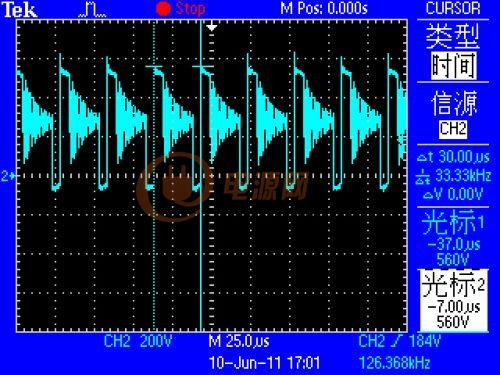
Task: Click the delta t 30.00µs readout
Action: click(x=453, y=157)
